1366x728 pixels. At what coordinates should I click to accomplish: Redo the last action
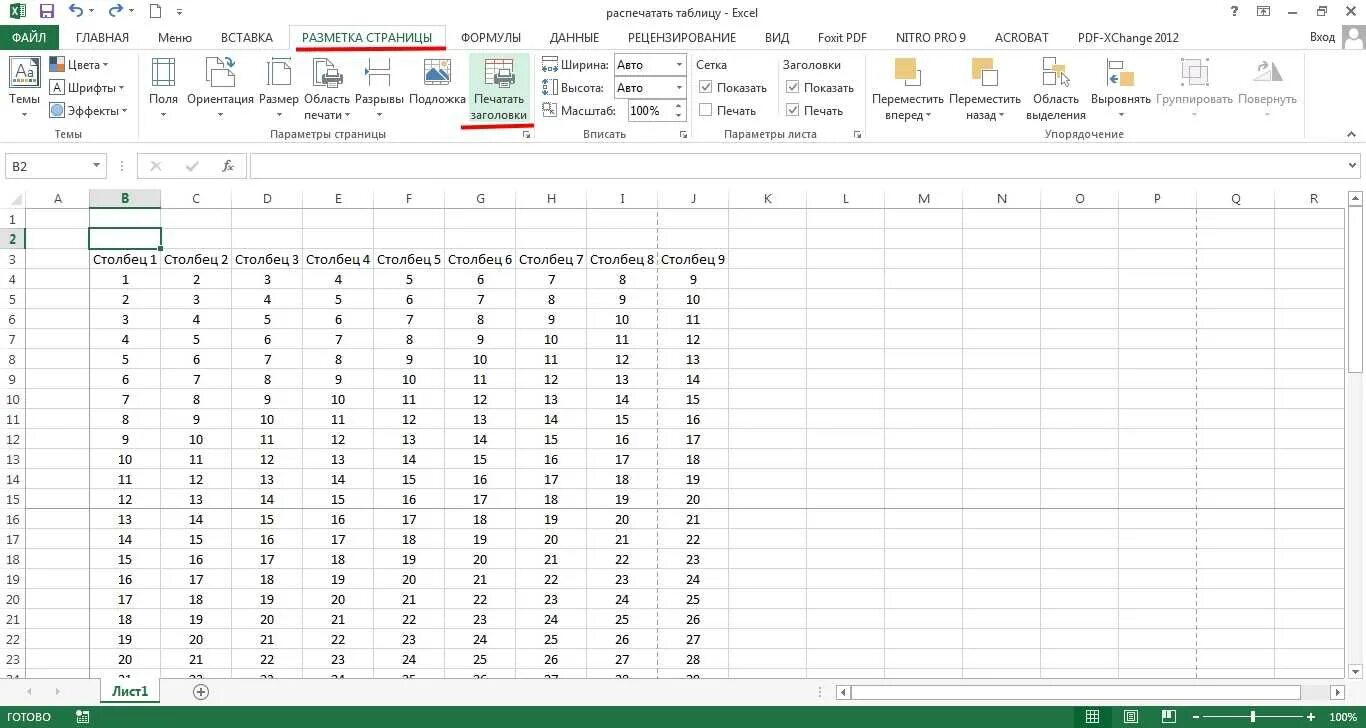coord(115,12)
